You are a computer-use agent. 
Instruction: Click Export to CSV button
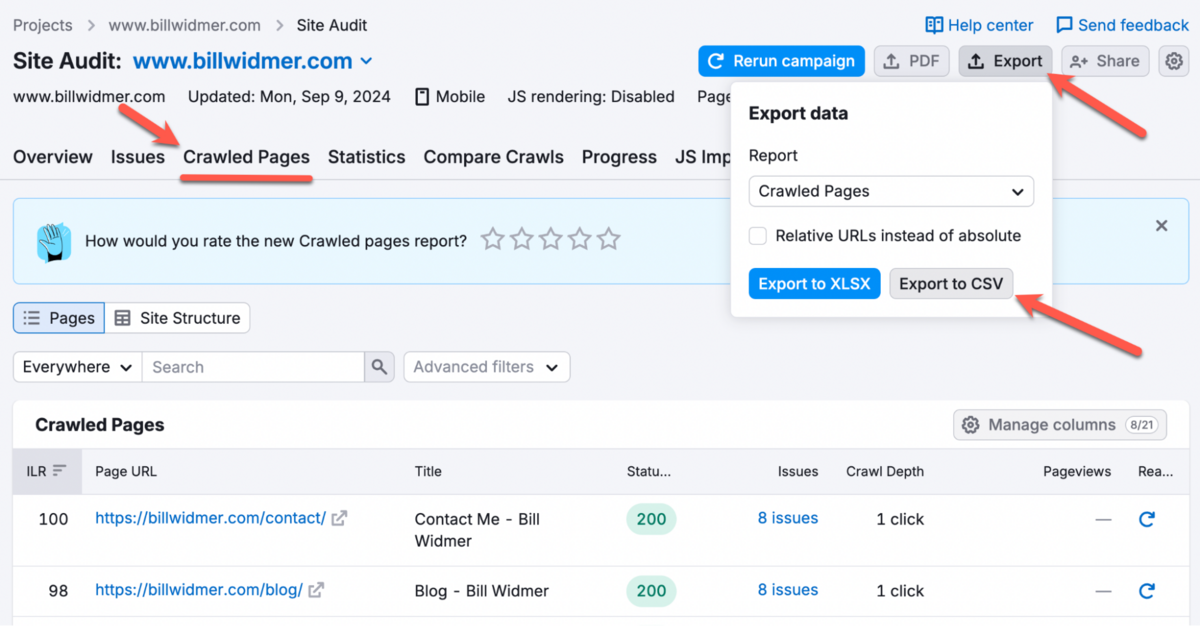951,284
